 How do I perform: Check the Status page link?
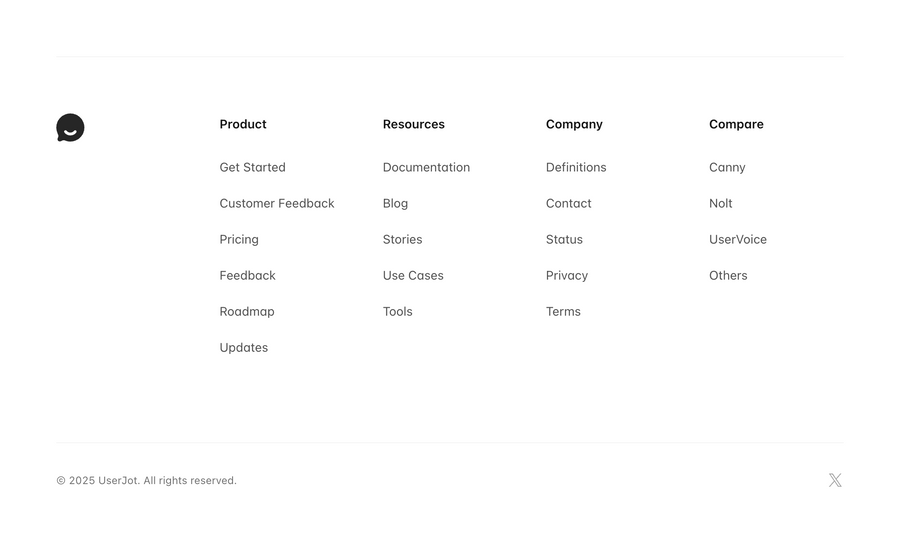pos(564,239)
